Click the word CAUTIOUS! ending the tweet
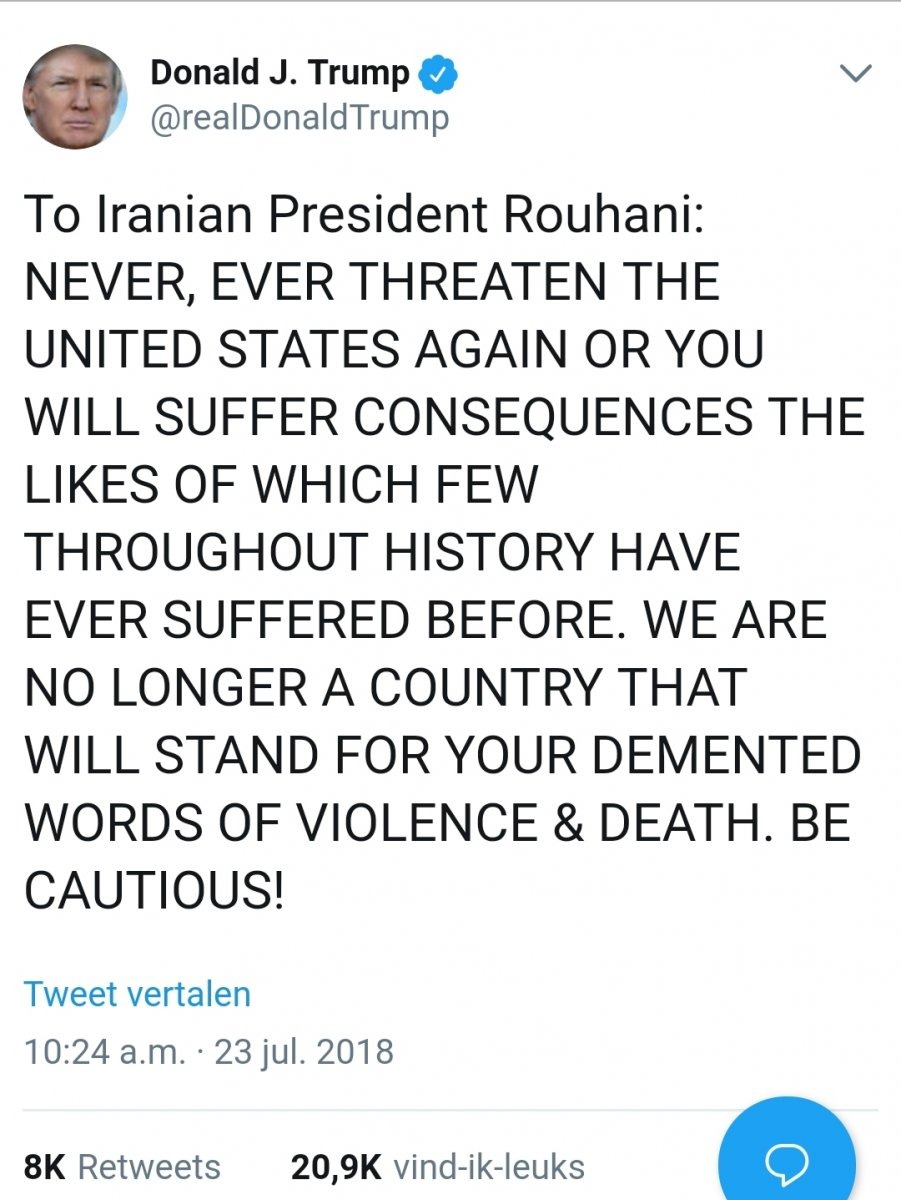The height and width of the screenshot is (1200, 901). coord(154,888)
